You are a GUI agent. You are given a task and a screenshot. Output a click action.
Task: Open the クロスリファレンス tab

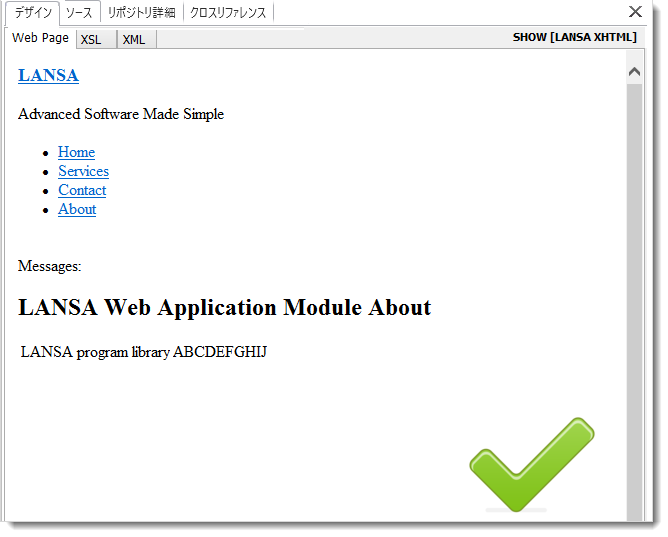tap(228, 13)
